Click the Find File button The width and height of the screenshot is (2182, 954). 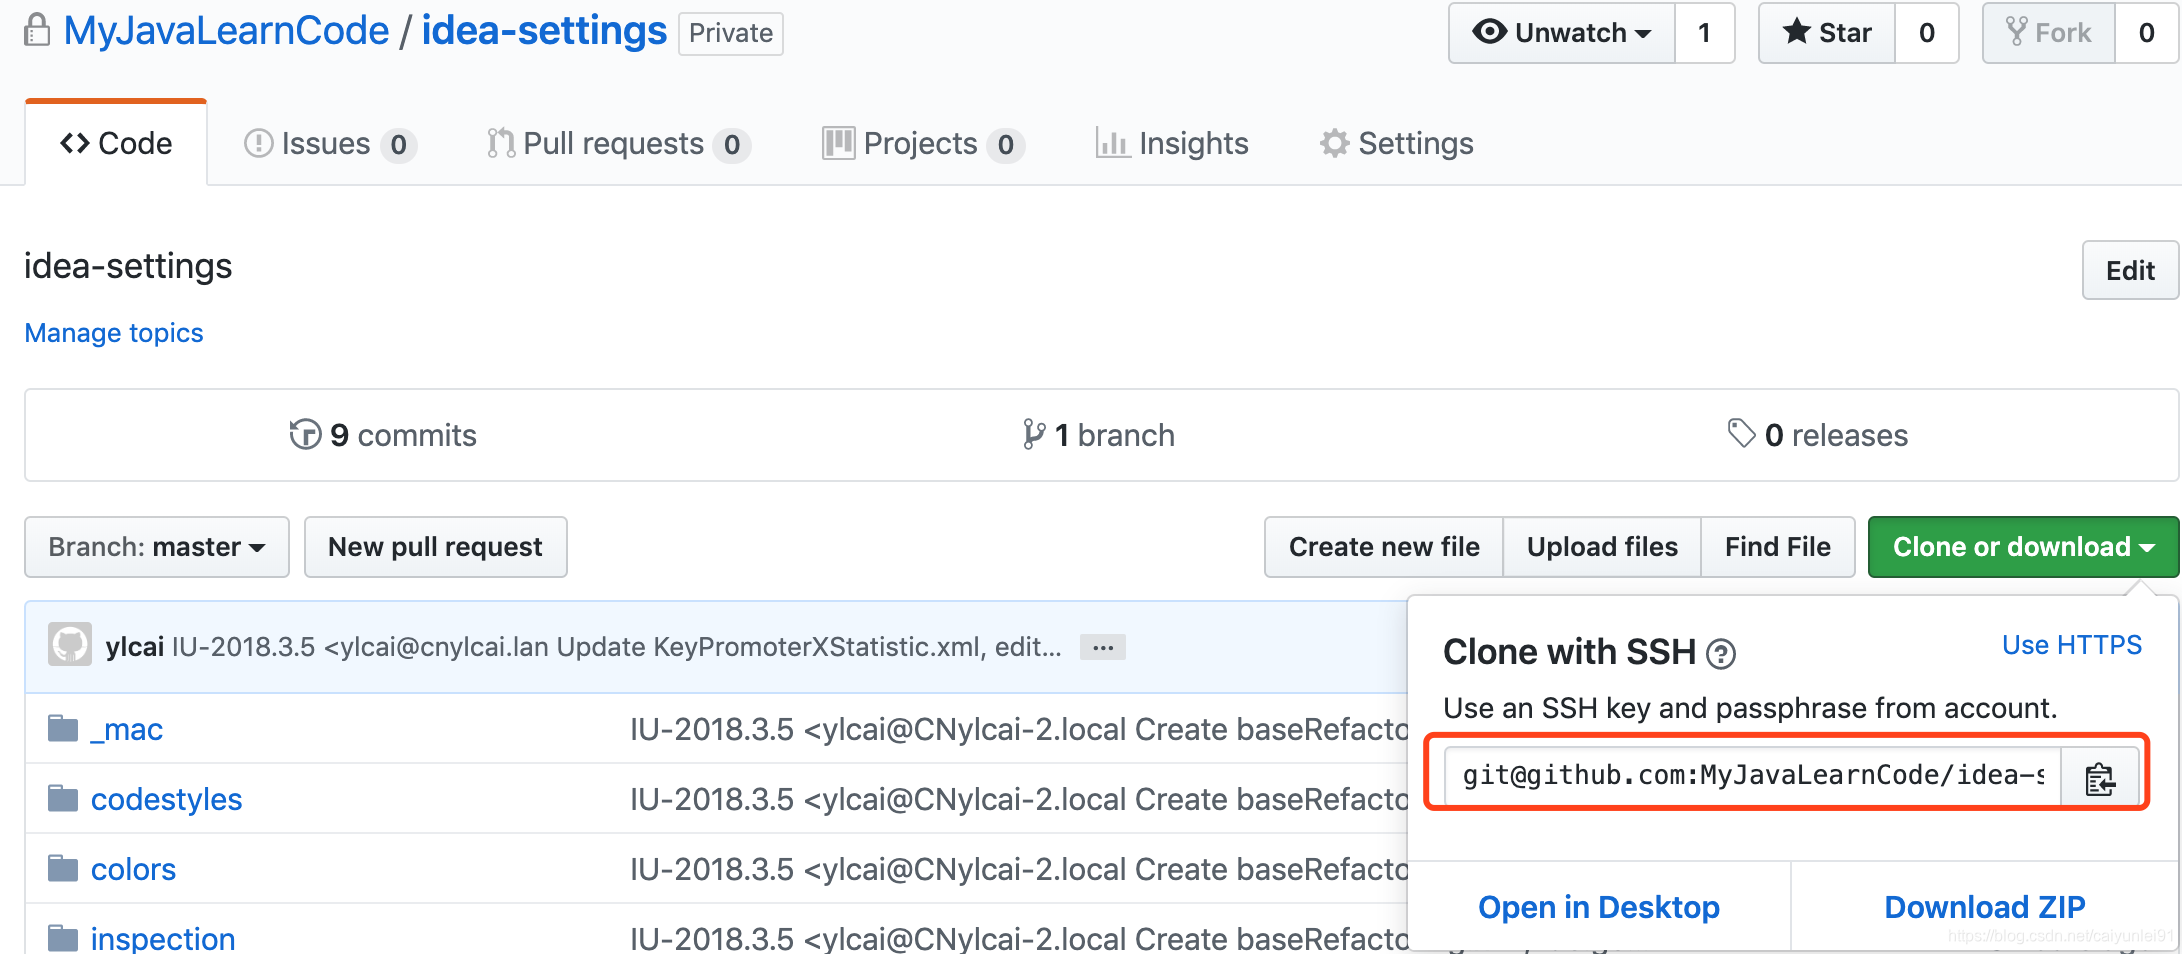tap(1778, 547)
